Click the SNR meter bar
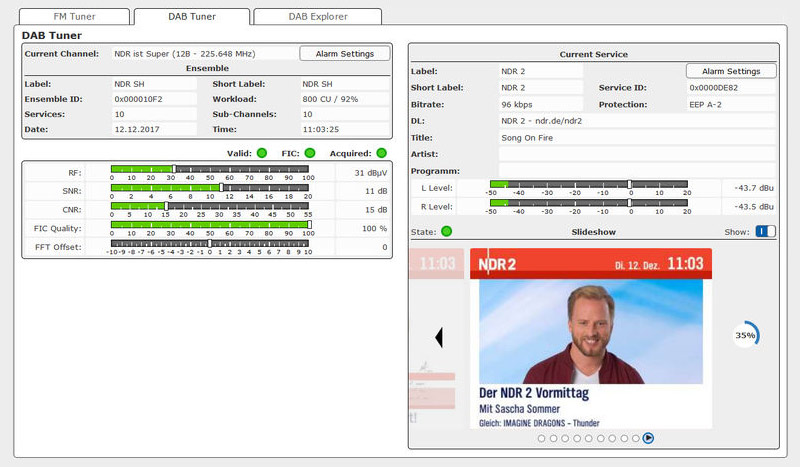This screenshot has height=467, width=800. tap(210, 188)
